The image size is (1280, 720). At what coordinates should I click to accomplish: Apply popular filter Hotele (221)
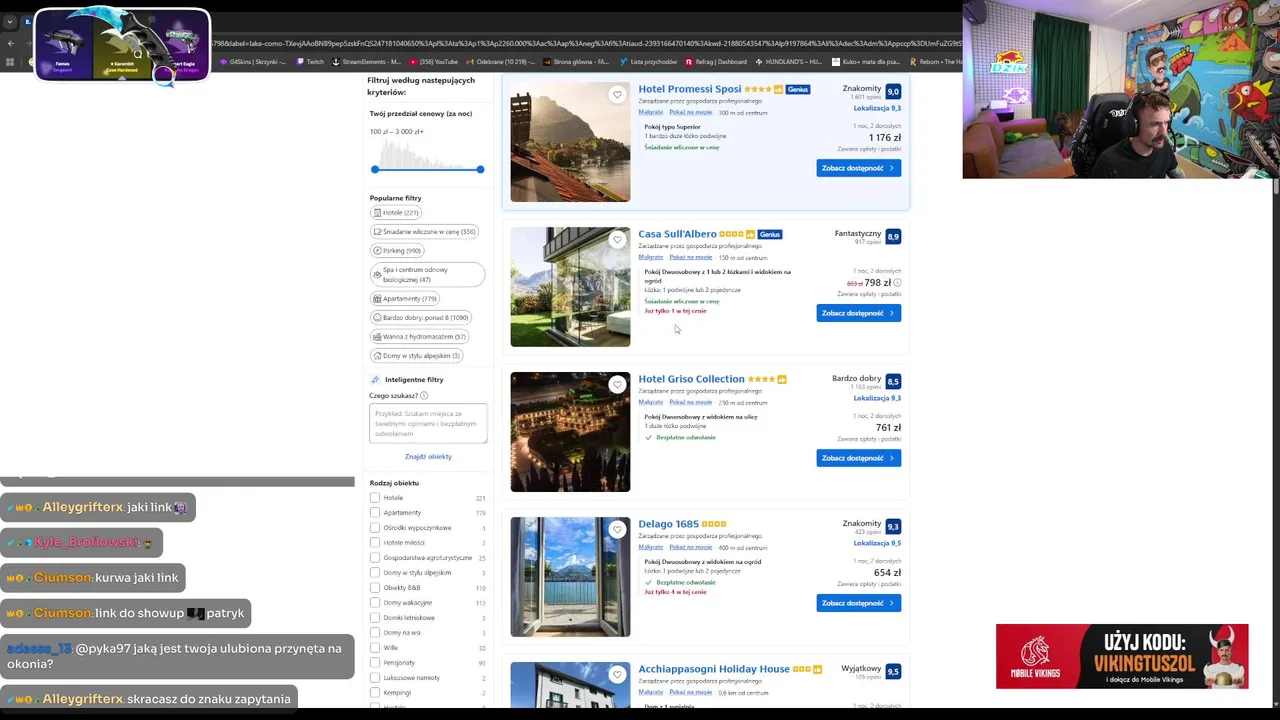[396, 213]
